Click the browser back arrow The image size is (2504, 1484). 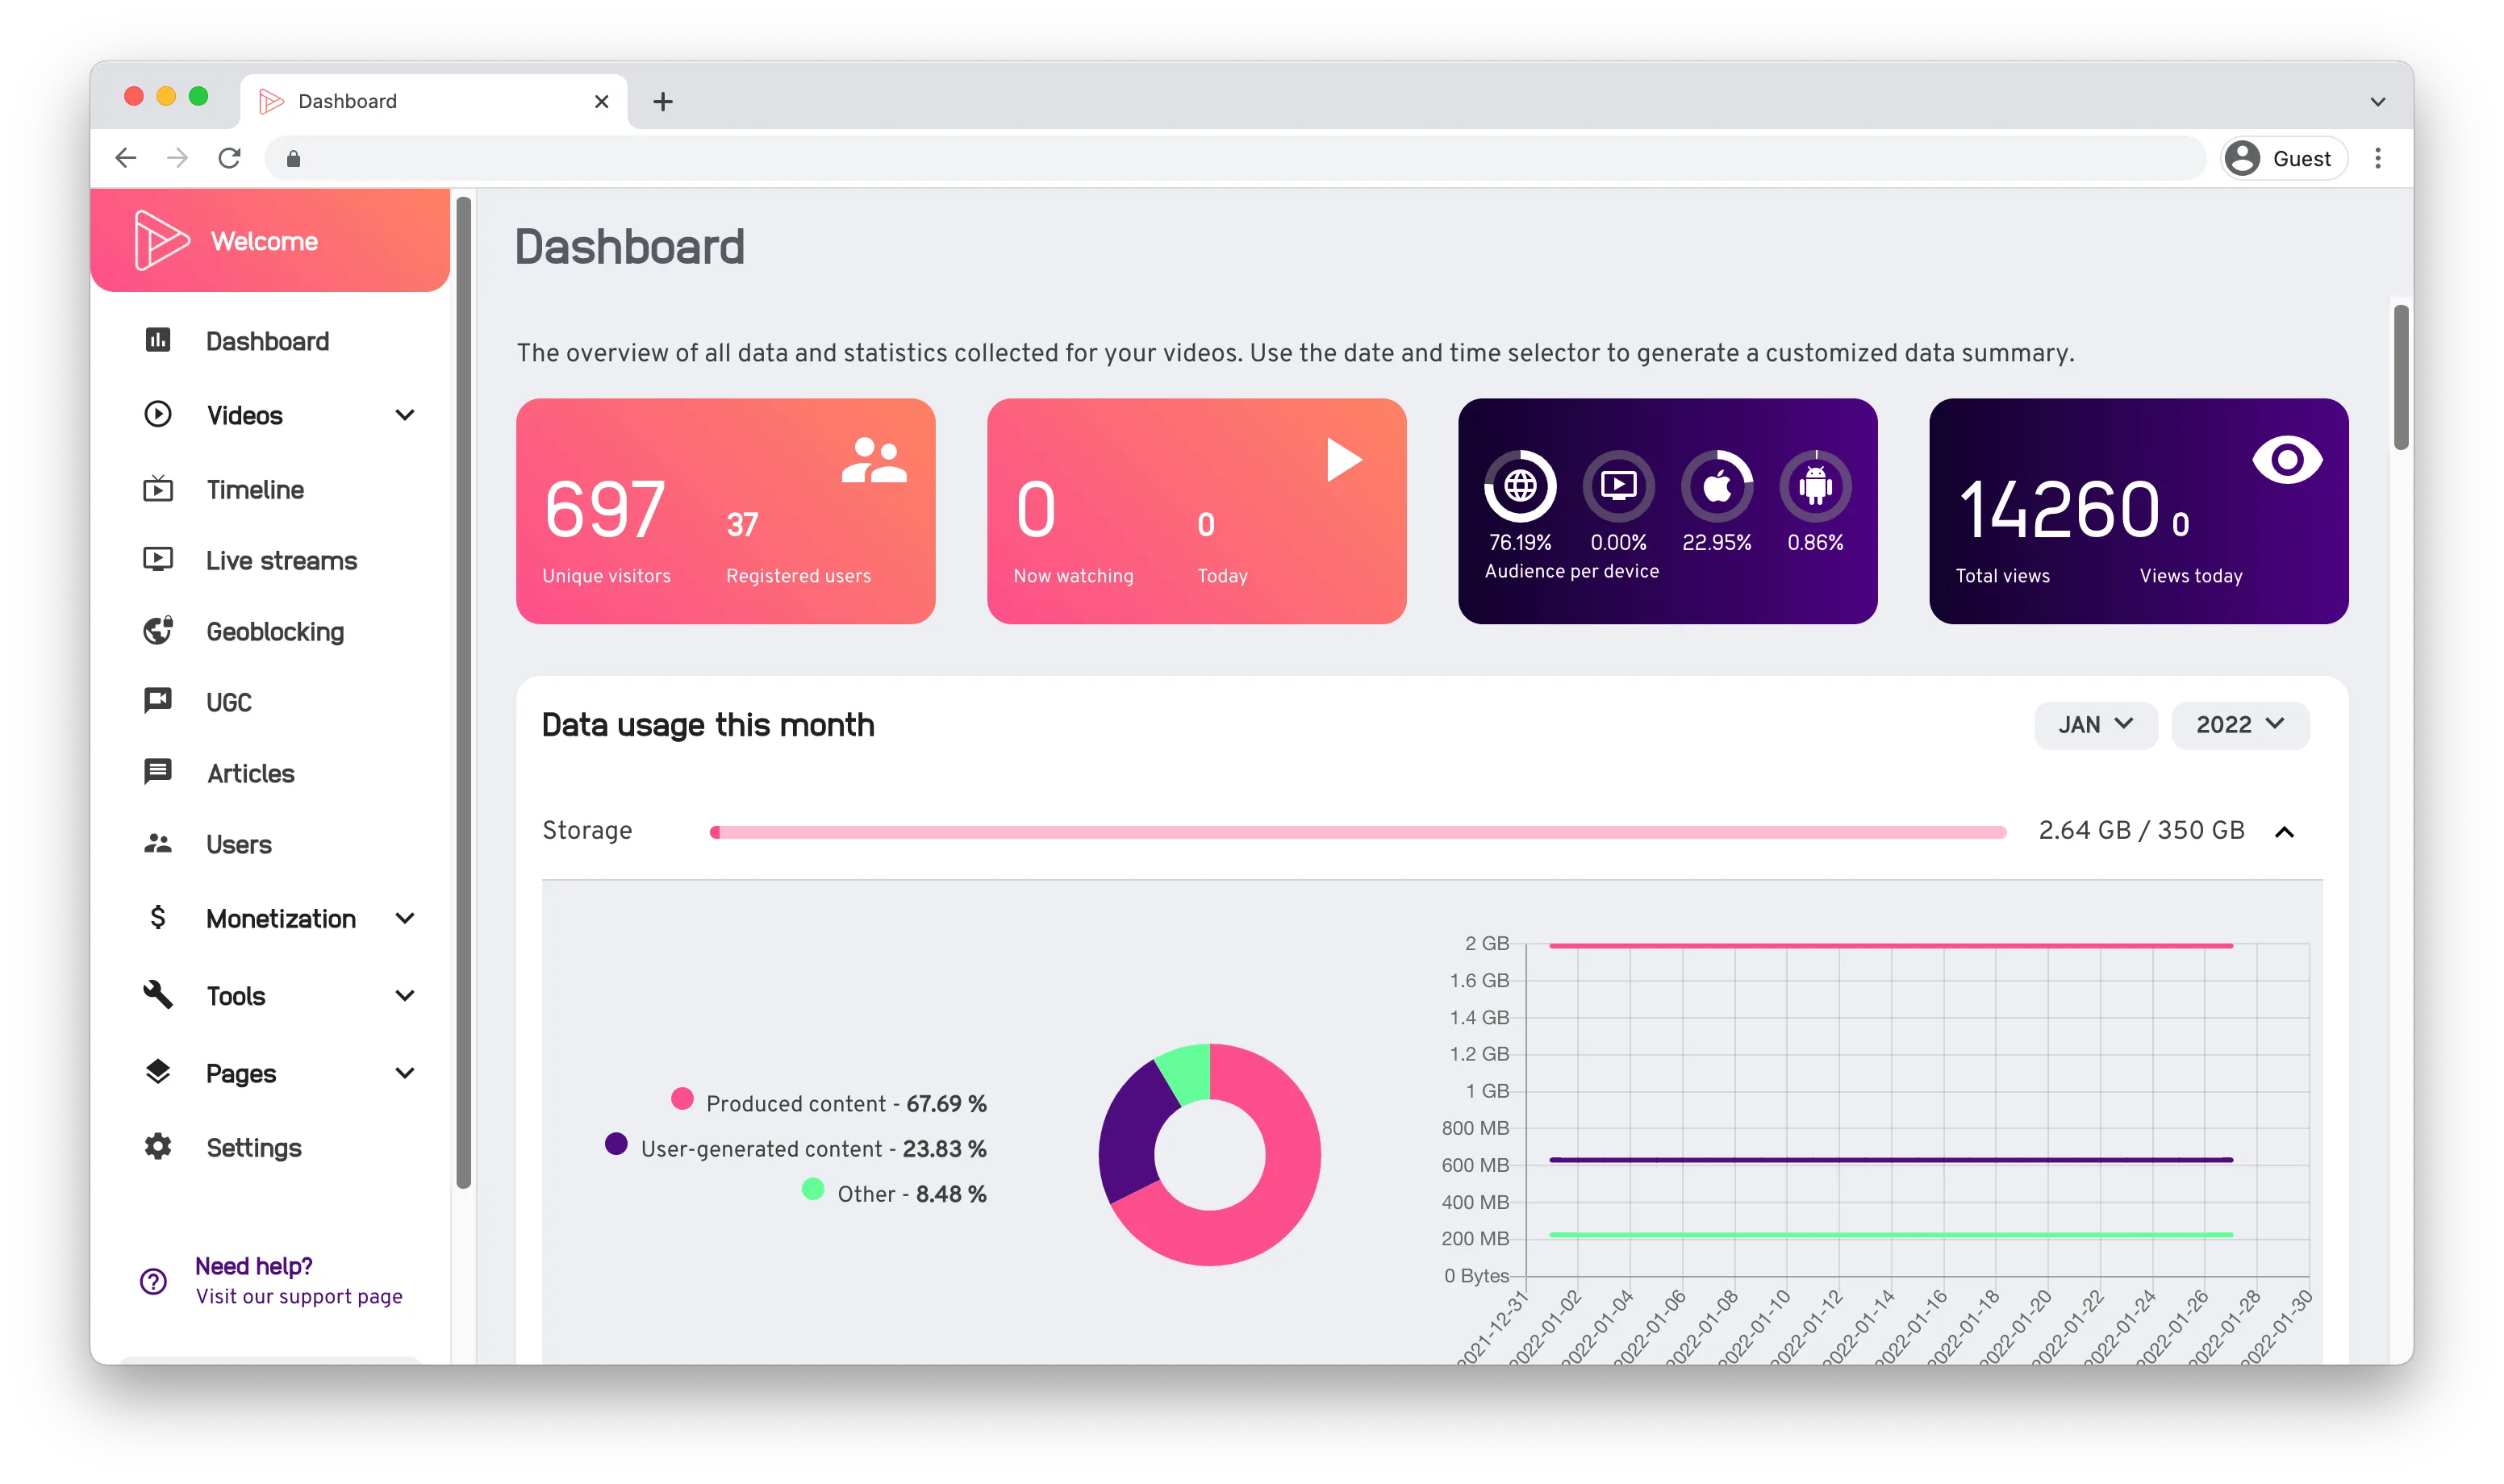(x=126, y=158)
